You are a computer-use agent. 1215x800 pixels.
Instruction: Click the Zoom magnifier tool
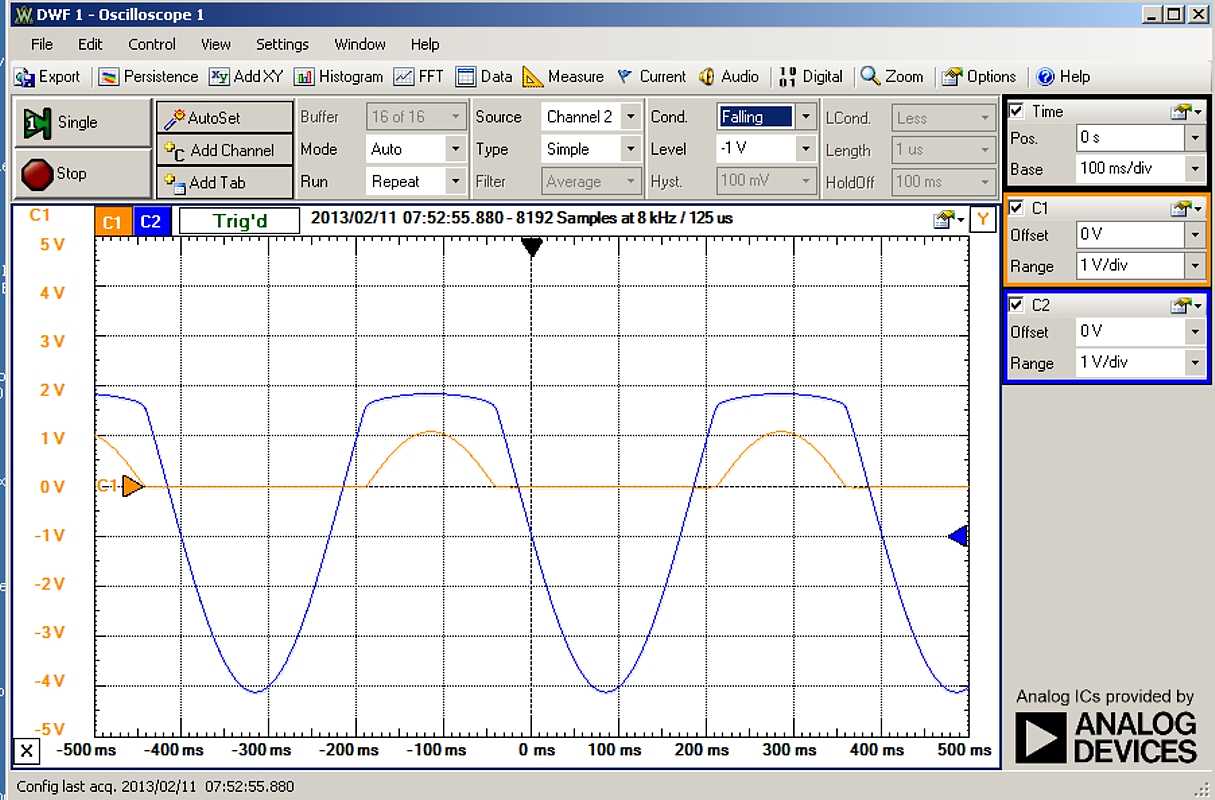click(892, 76)
